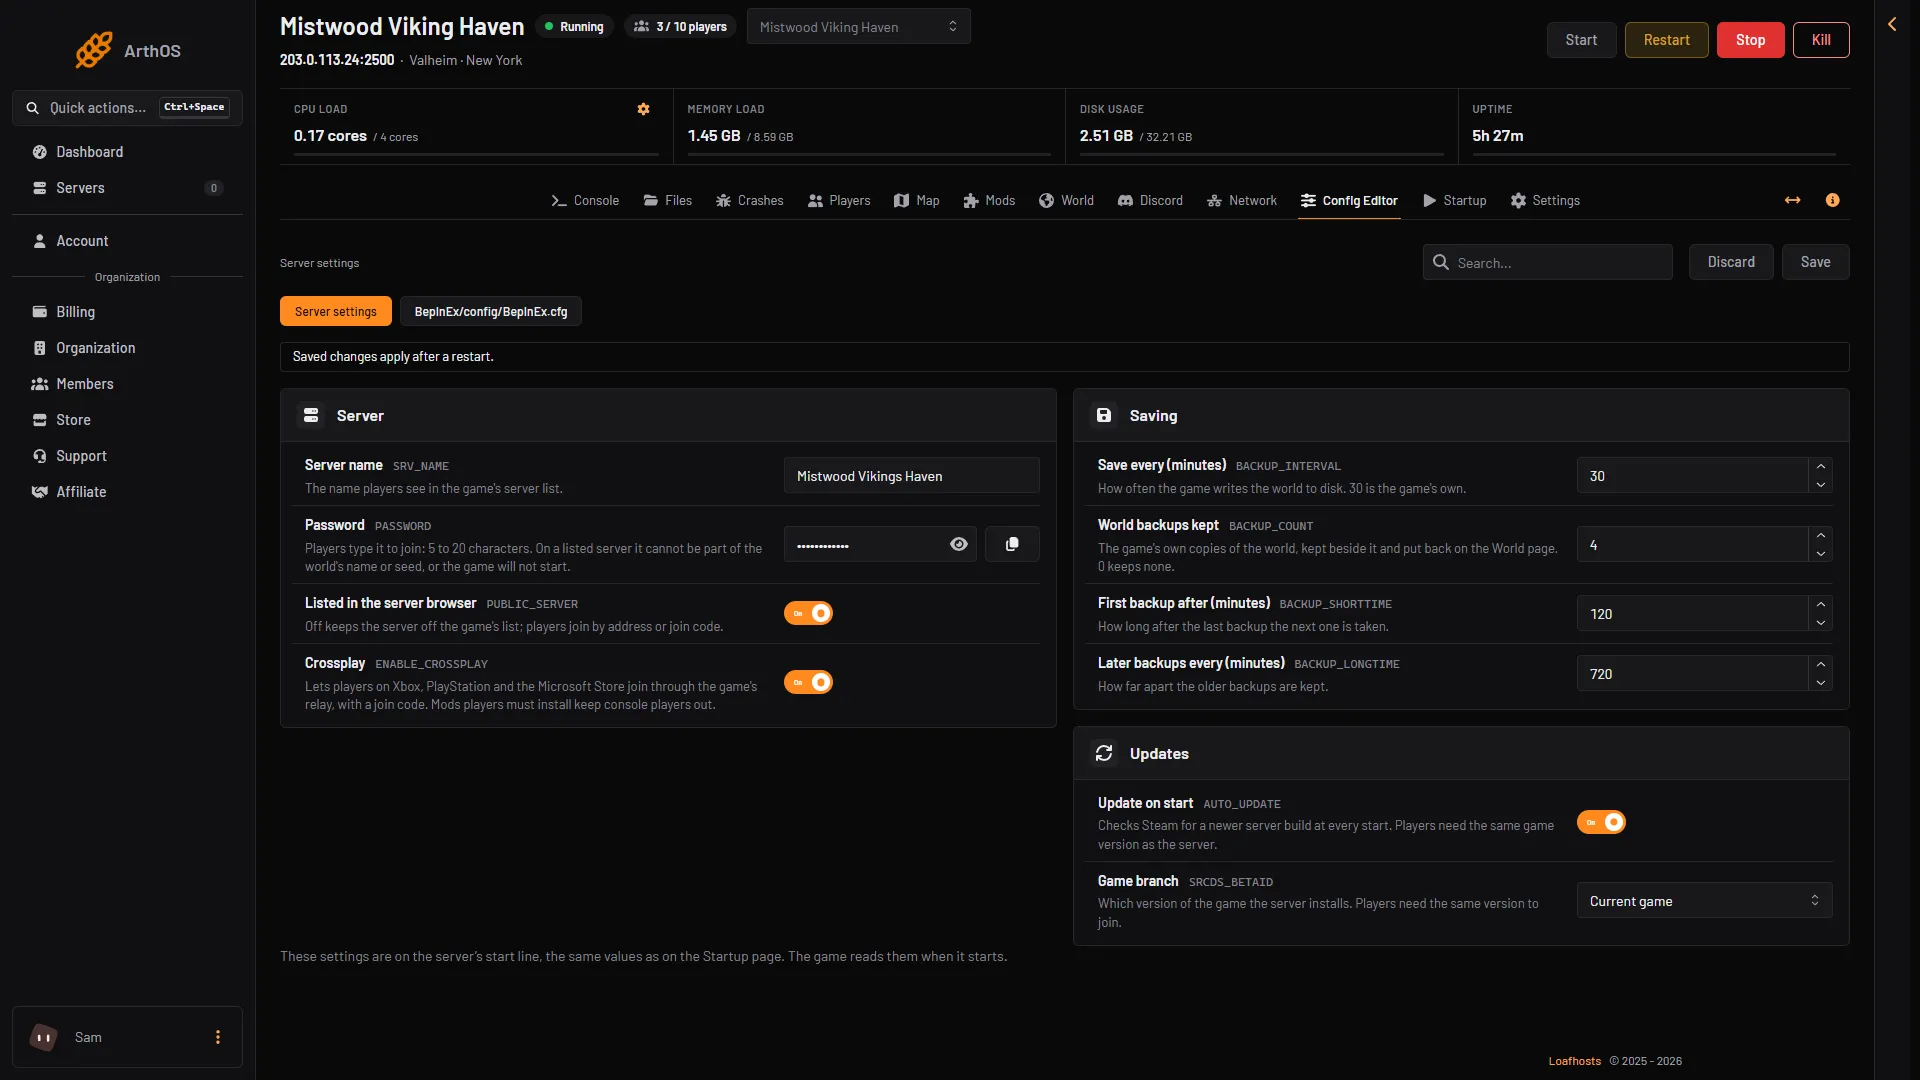Toggle Listed in the server browser switch
Image resolution: width=1920 pixels, height=1080 pixels.
pyautogui.click(x=808, y=613)
